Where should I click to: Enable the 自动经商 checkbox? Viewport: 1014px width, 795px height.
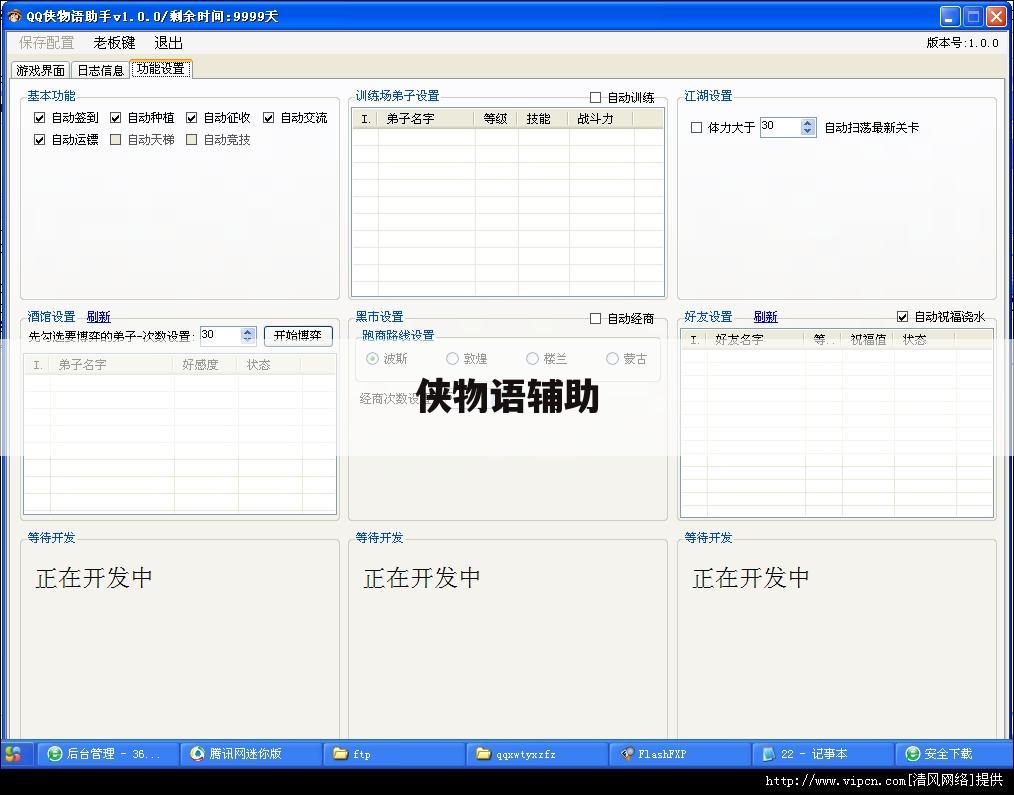point(596,319)
